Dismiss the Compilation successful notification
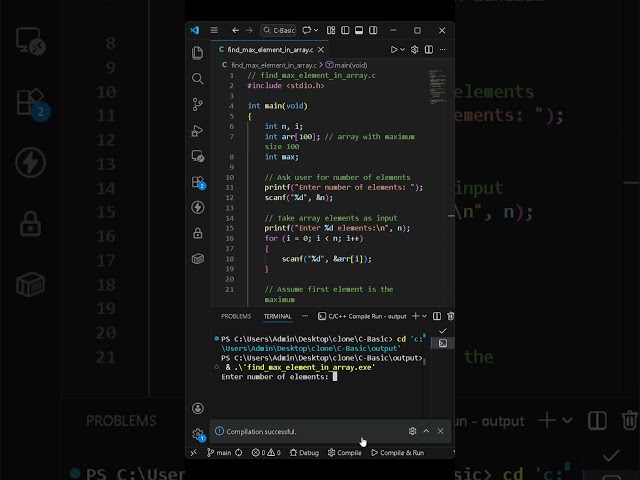This screenshot has height=480, width=640. pyautogui.click(x=440, y=431)
